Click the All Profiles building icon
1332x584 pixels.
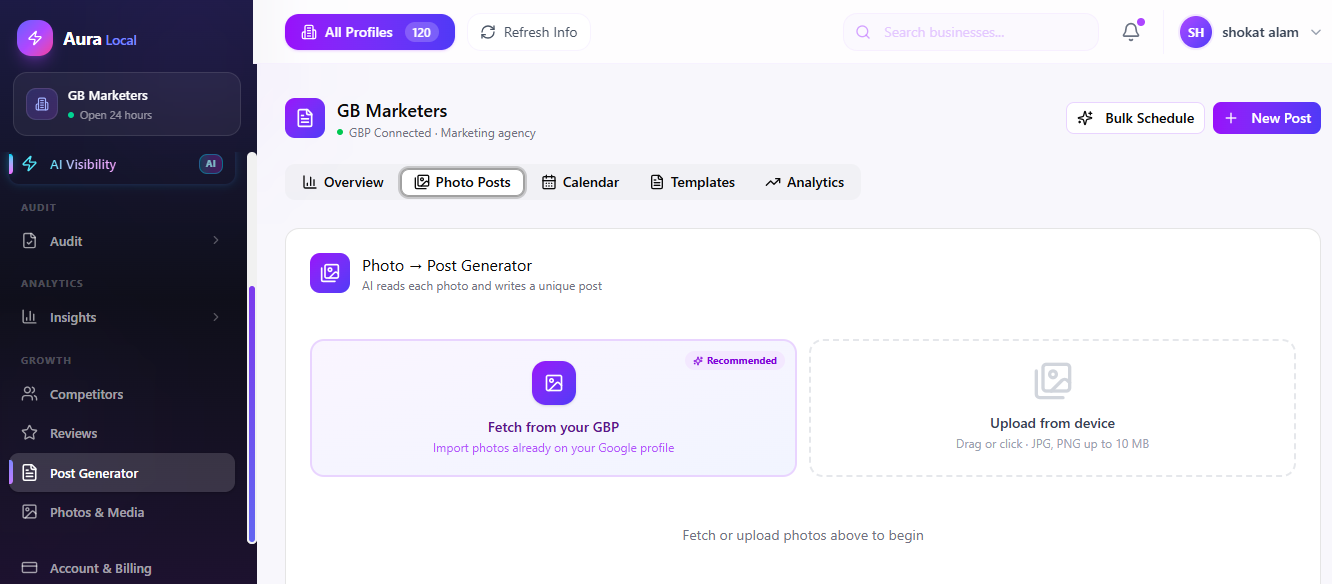(x=309, y=32)
